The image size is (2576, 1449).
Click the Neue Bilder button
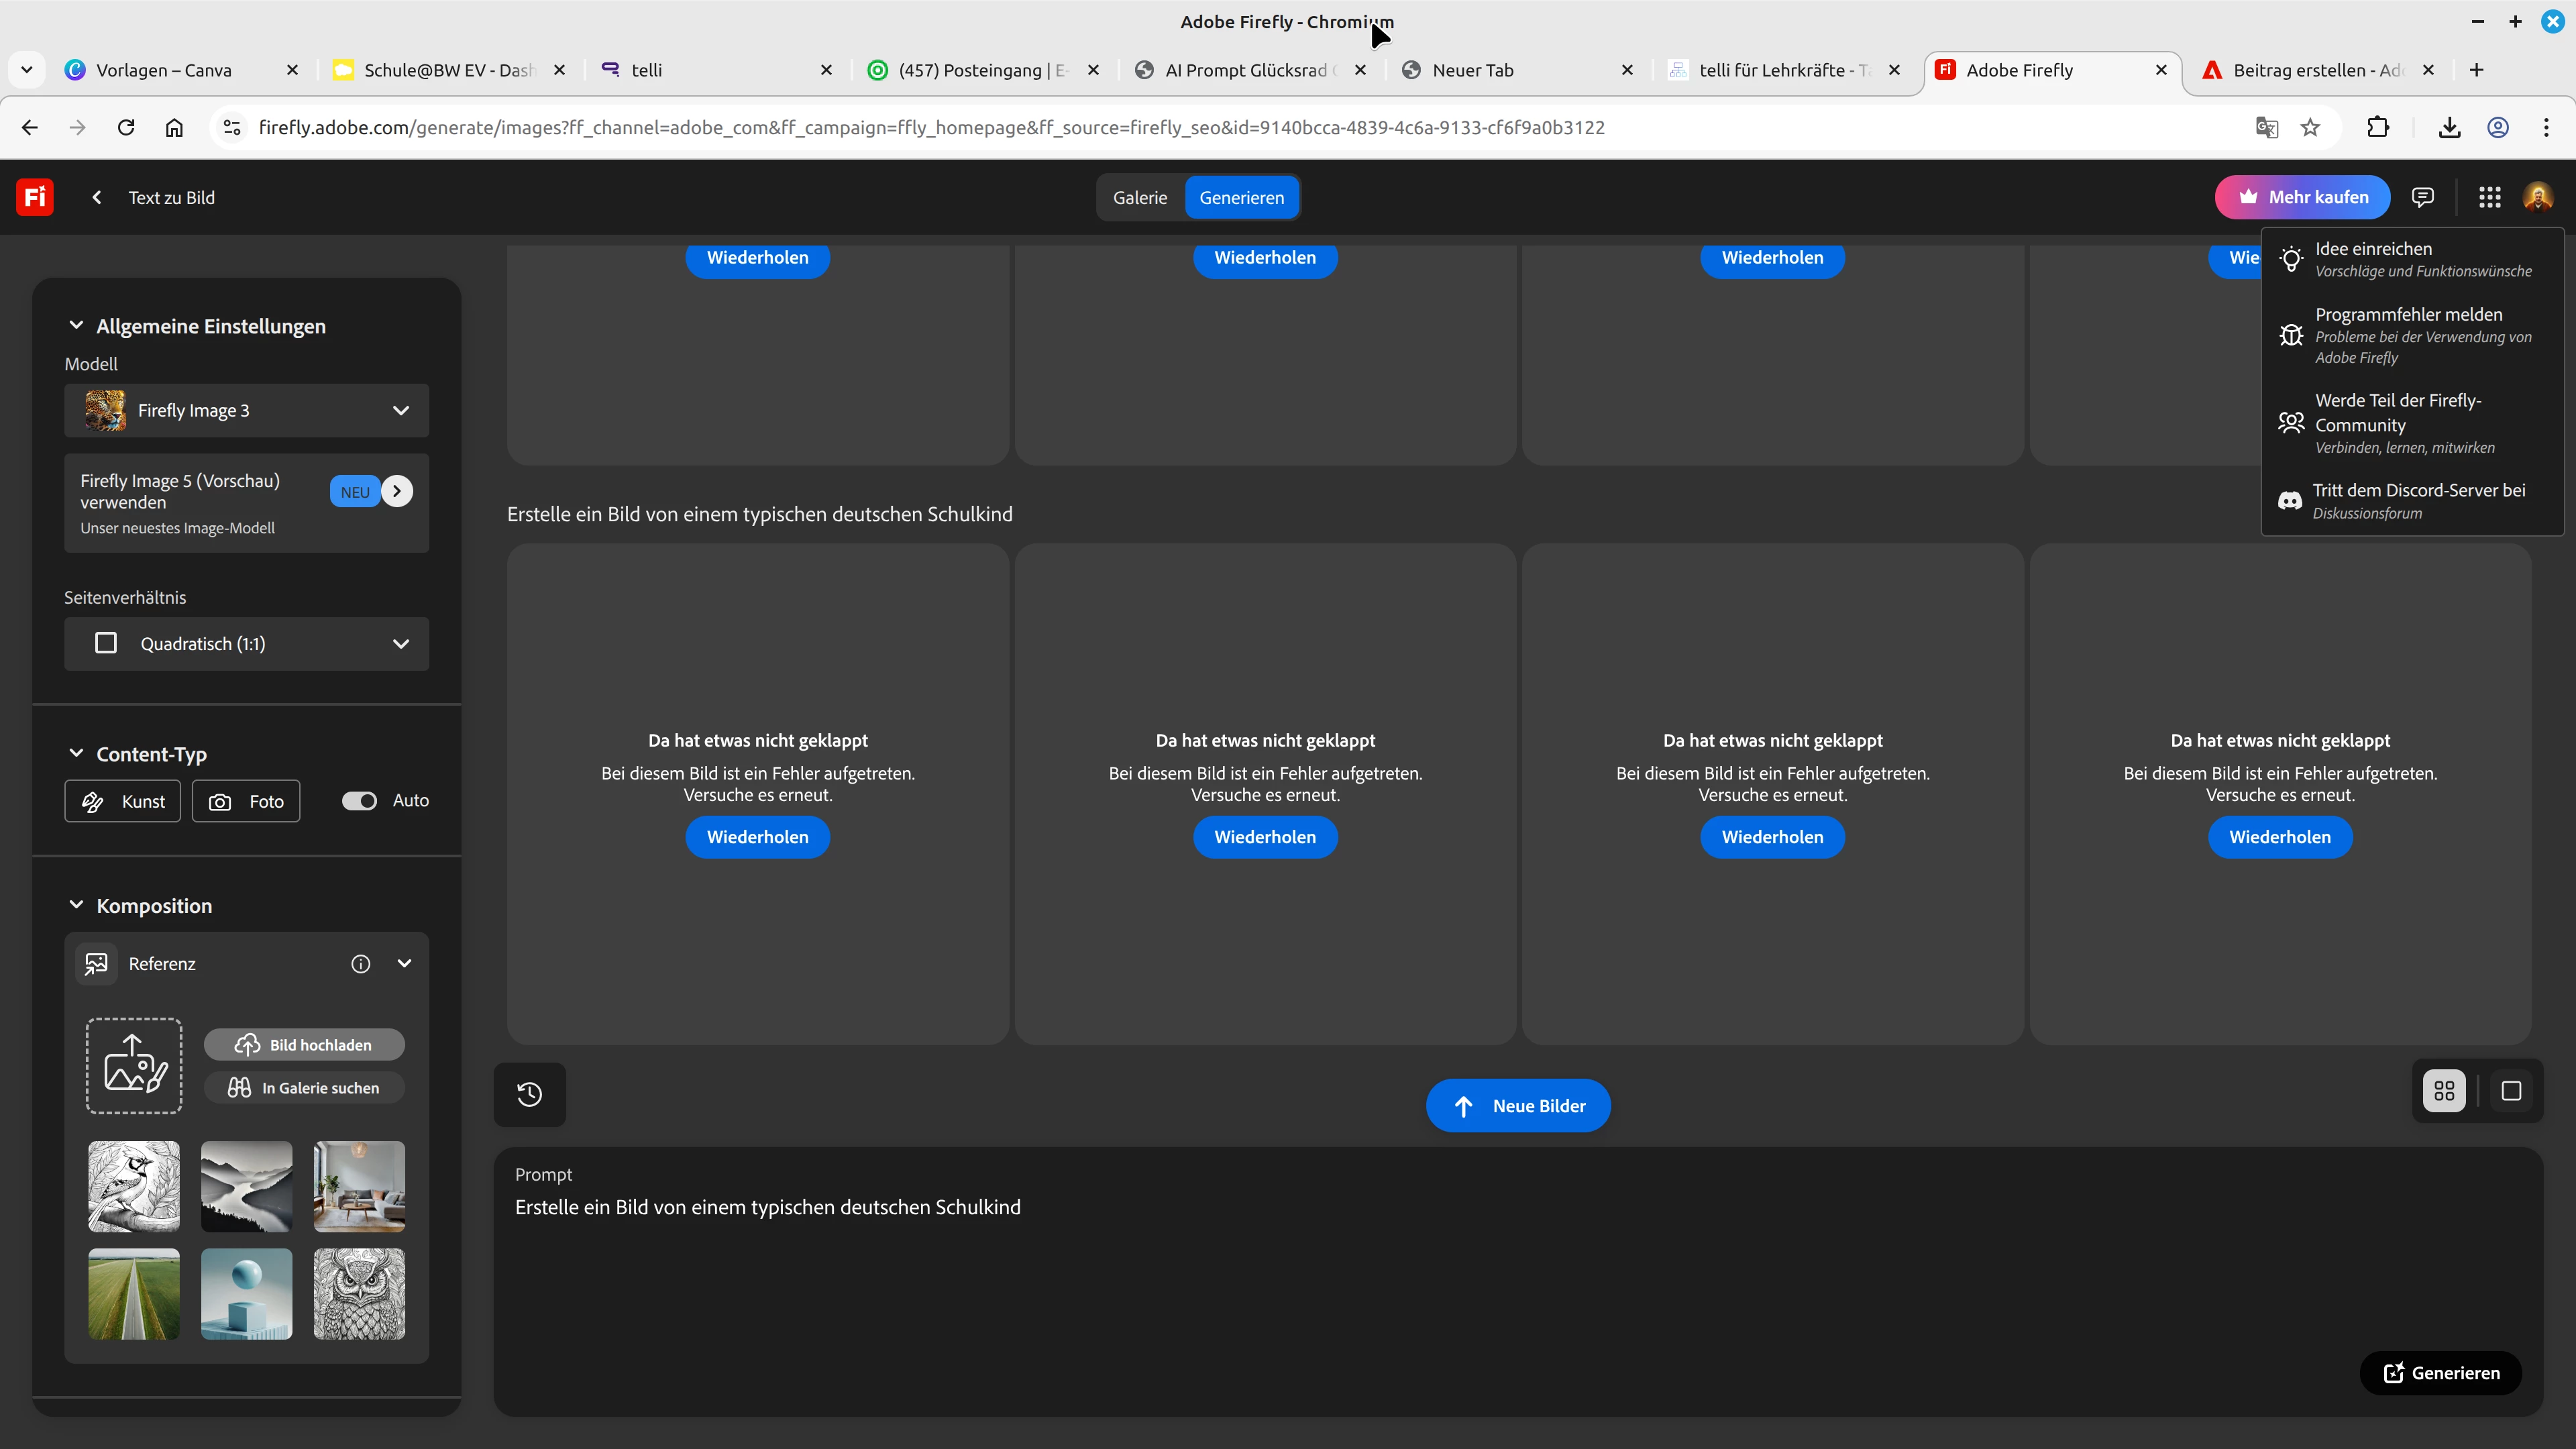coord(1518,1106)
